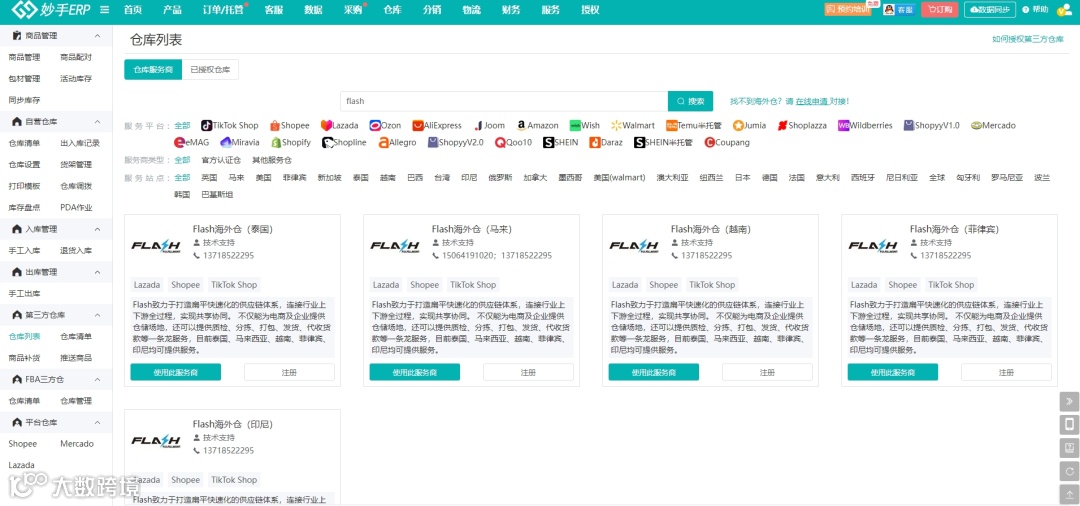
Task: Filter by Shopify platform icon
Action: pyautogui.click(x=276, y=143)
